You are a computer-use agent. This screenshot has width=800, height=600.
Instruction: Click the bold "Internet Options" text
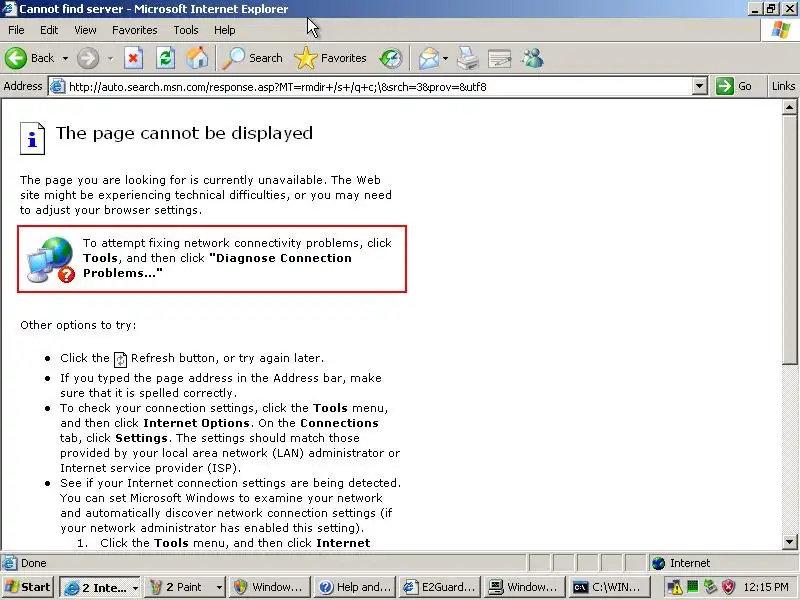point(196,423)
